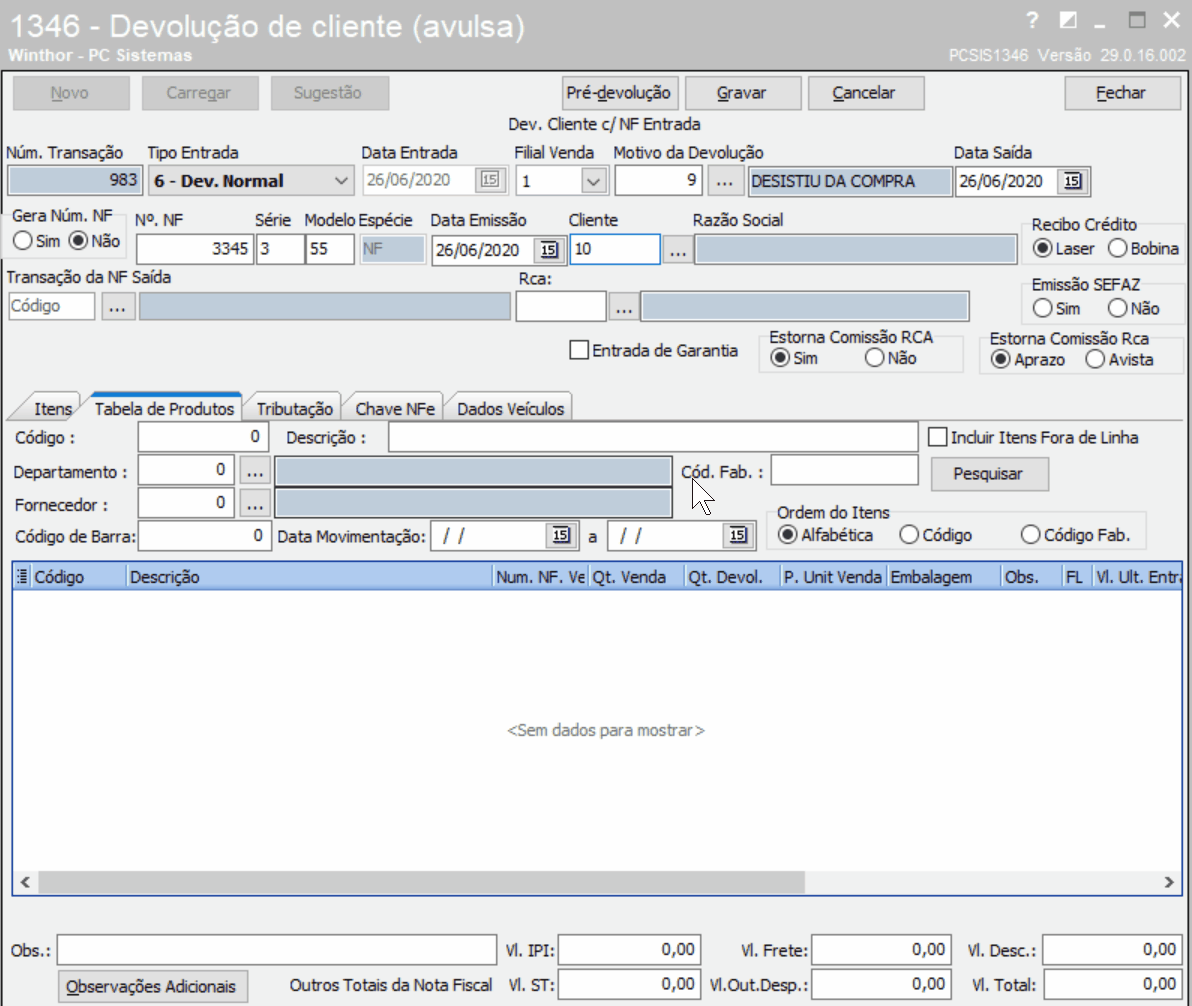The image size is (1192, 1006).
Task: Expand the Filial Venda dropdown
Action: 594,181
